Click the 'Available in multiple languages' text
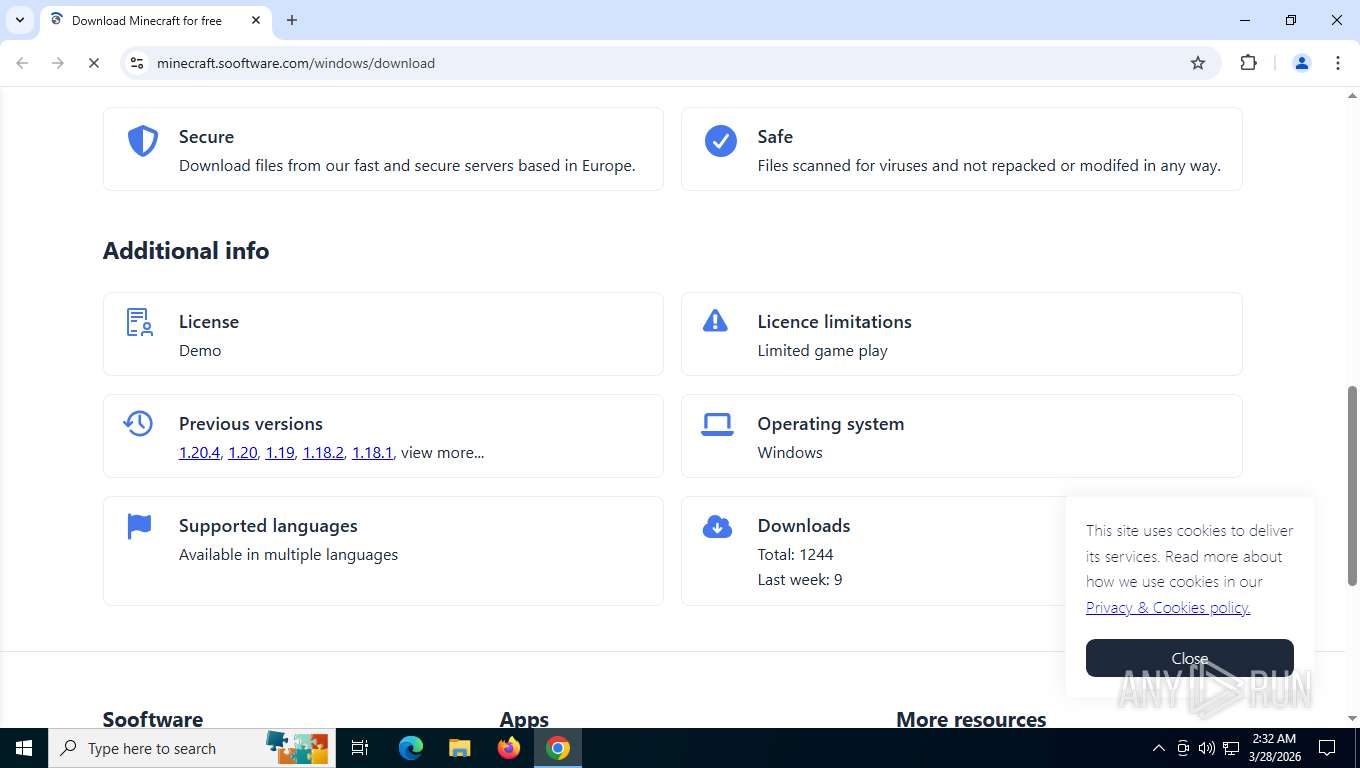Screen dimensions: 1360x768 288,555
